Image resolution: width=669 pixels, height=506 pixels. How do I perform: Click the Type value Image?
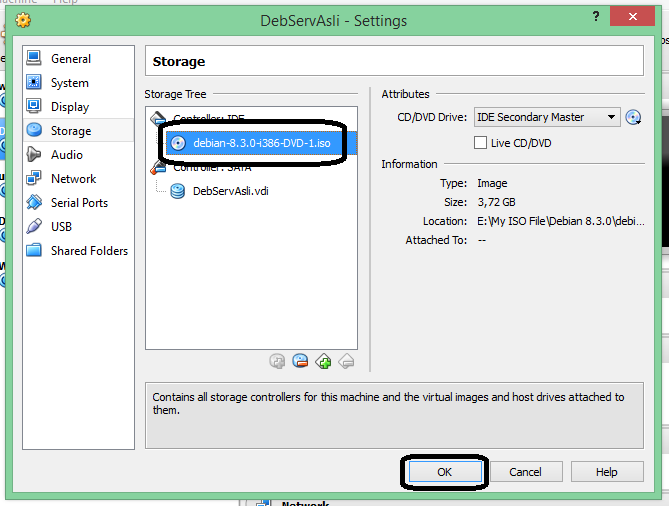pos(492,183)
